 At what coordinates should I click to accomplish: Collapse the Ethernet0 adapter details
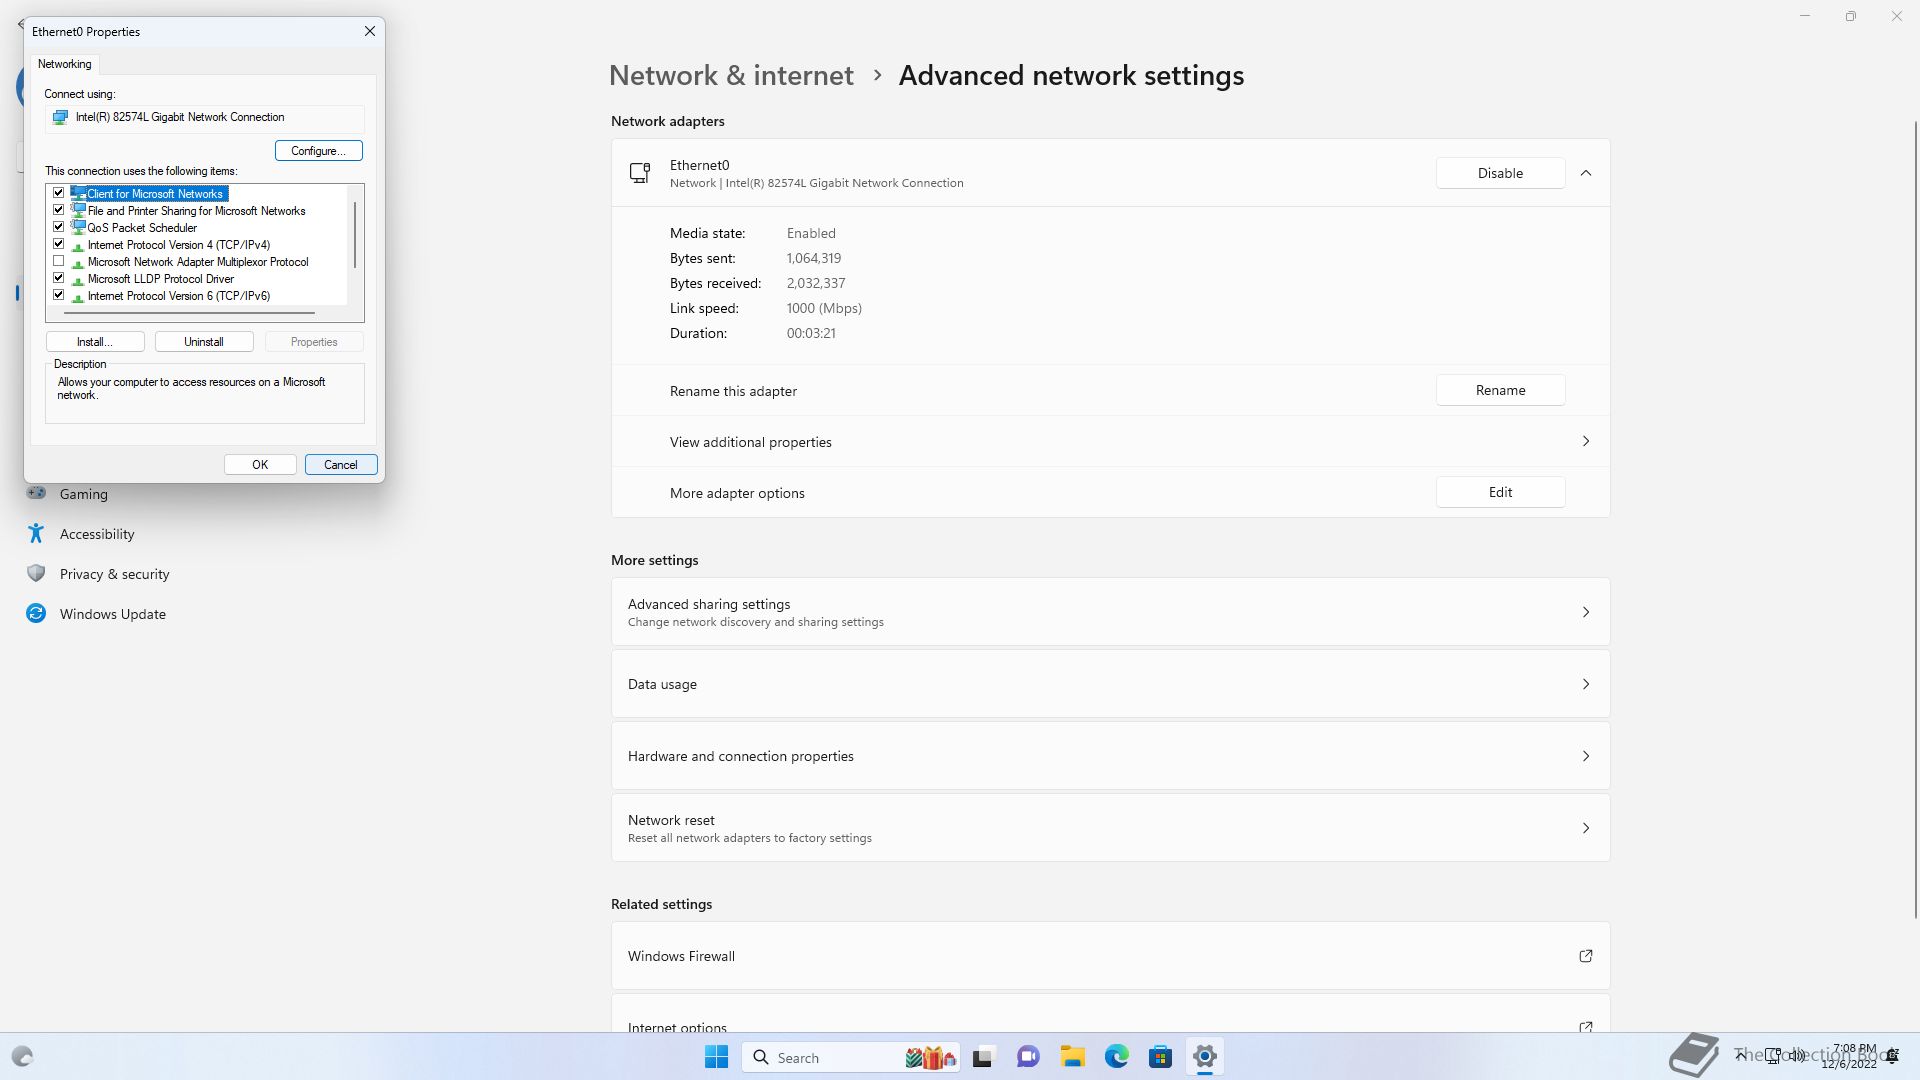1586,173
